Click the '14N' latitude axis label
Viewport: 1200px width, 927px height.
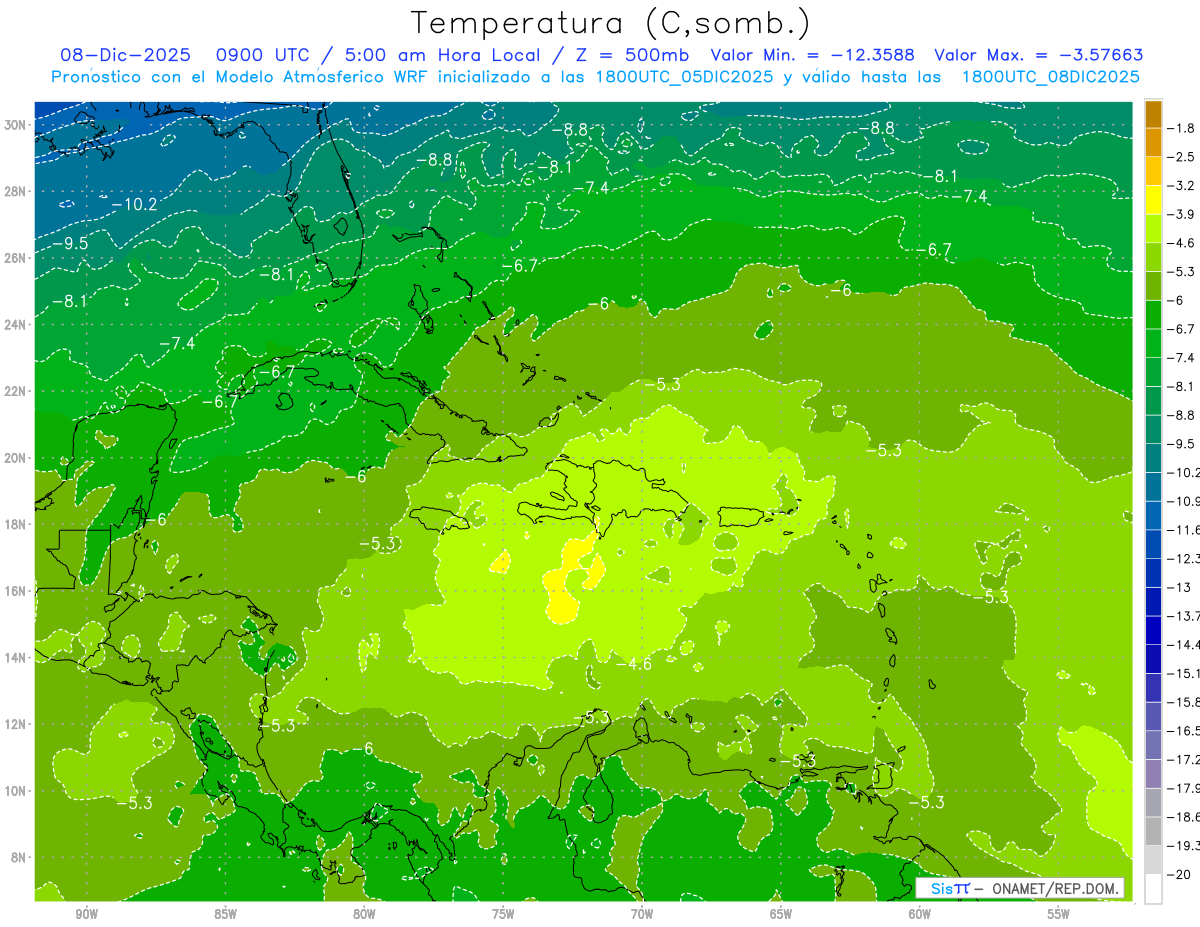click(x=15, y=657)
